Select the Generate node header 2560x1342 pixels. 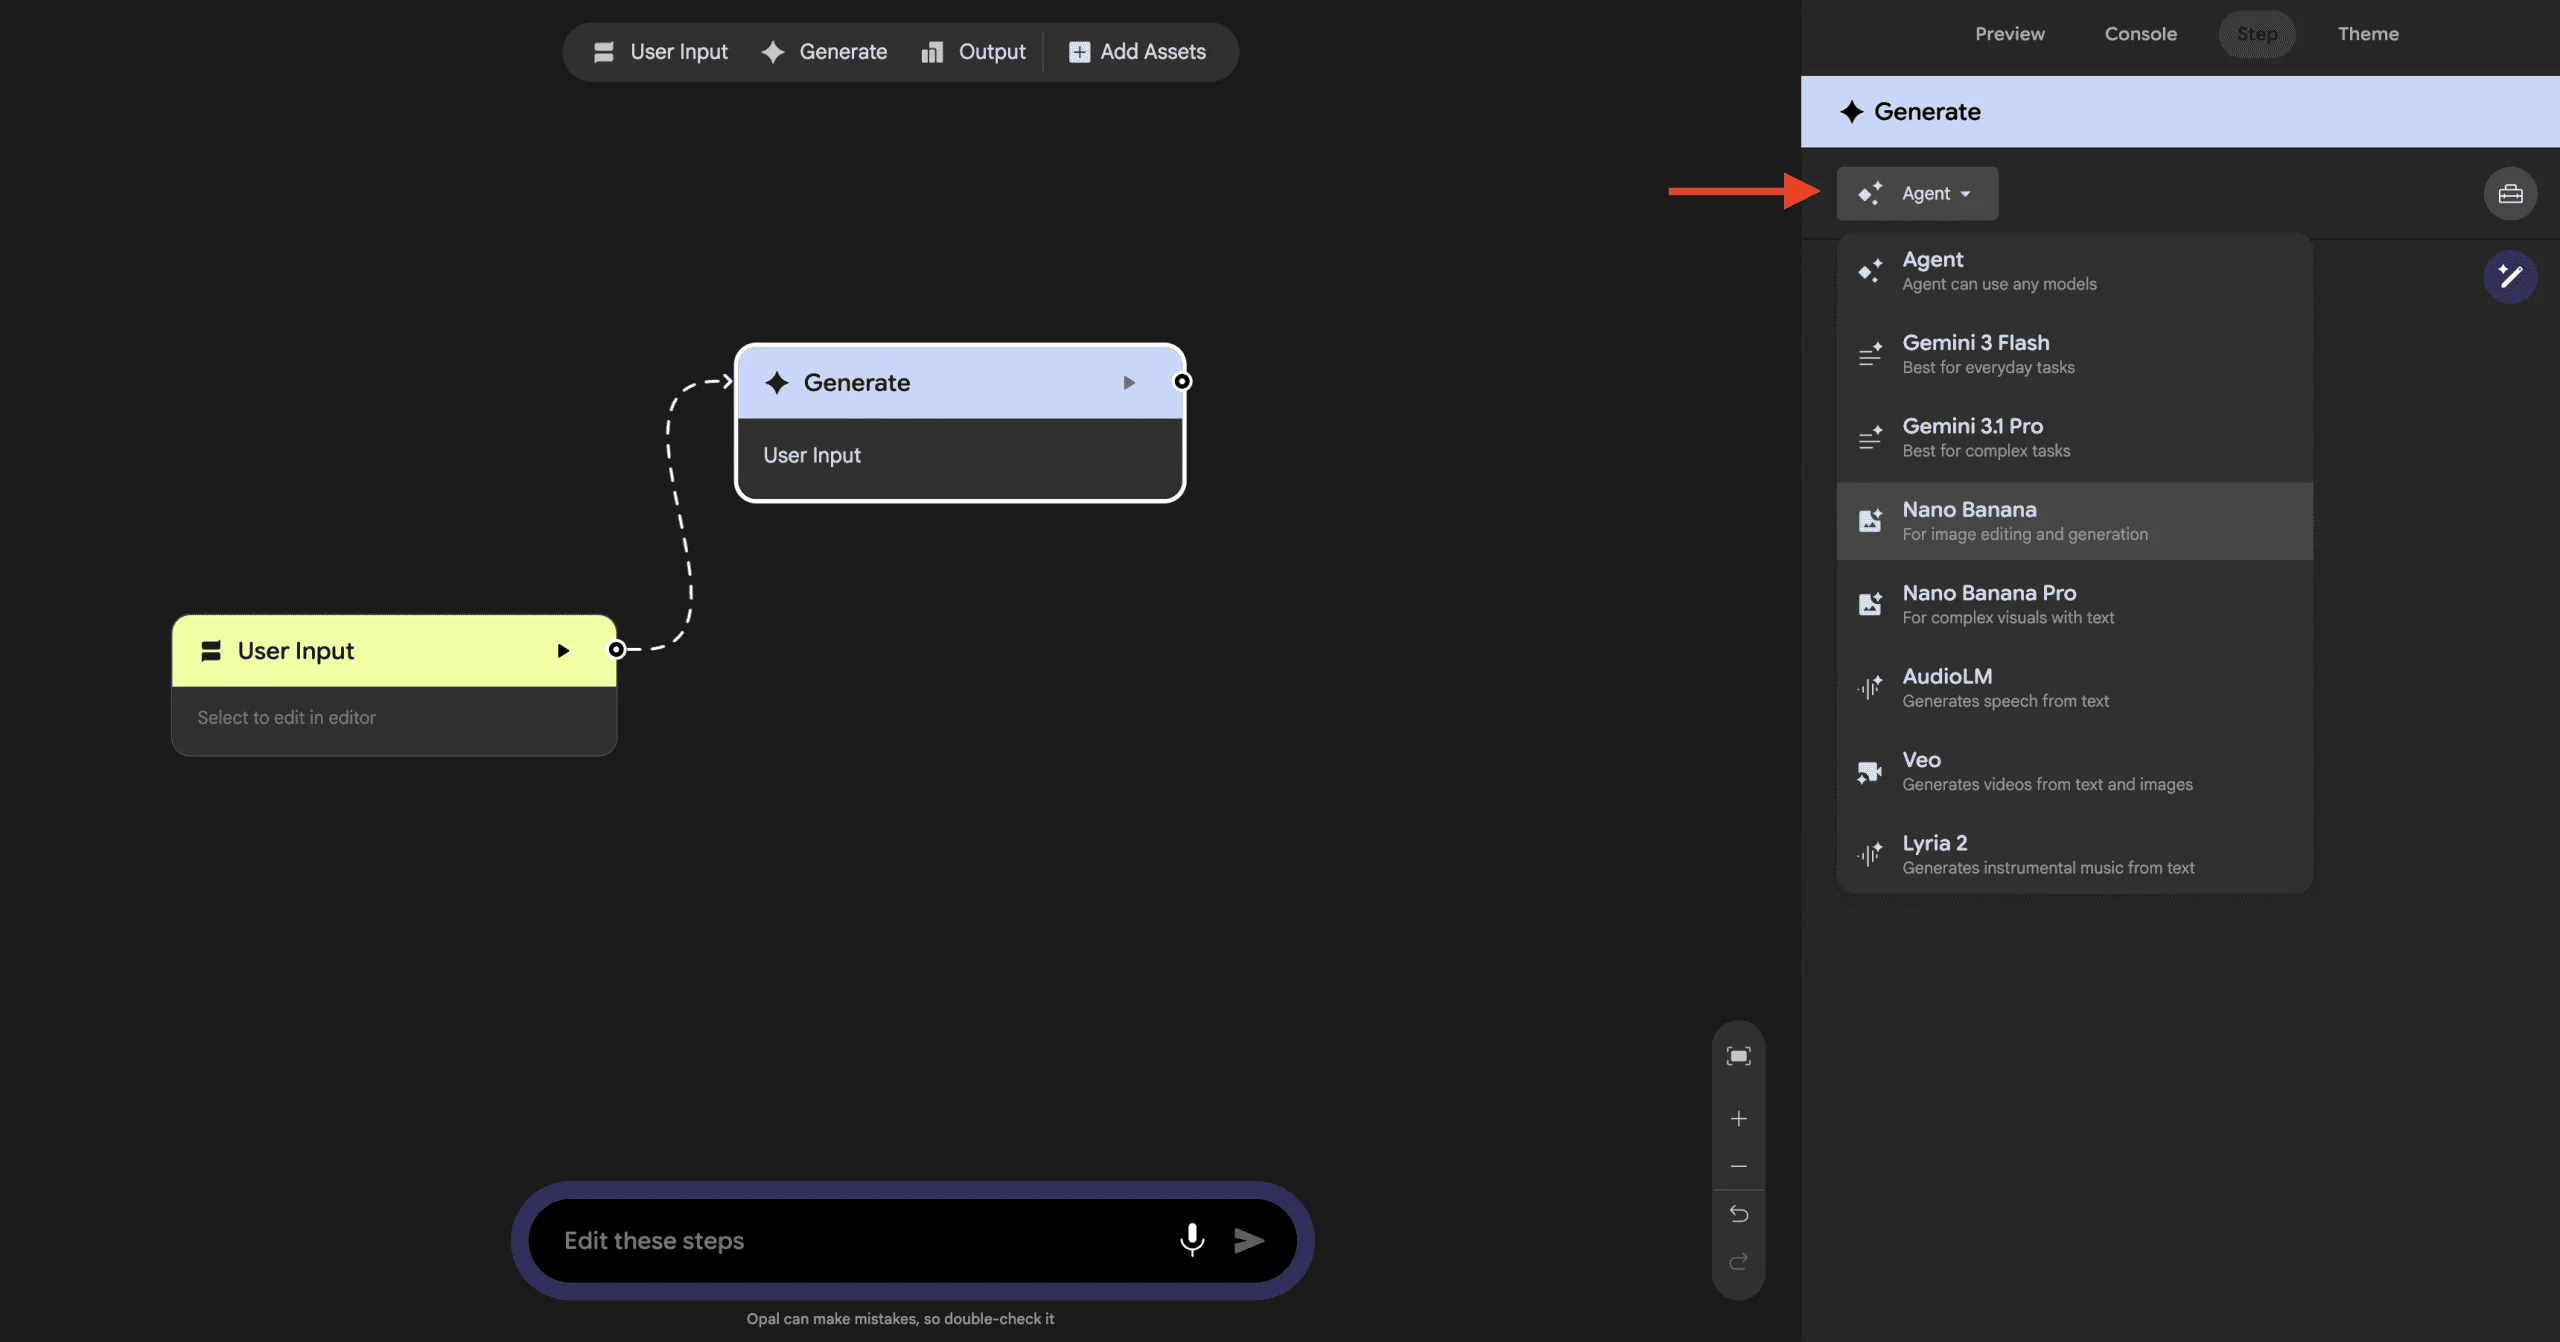[x=959, y=383]
